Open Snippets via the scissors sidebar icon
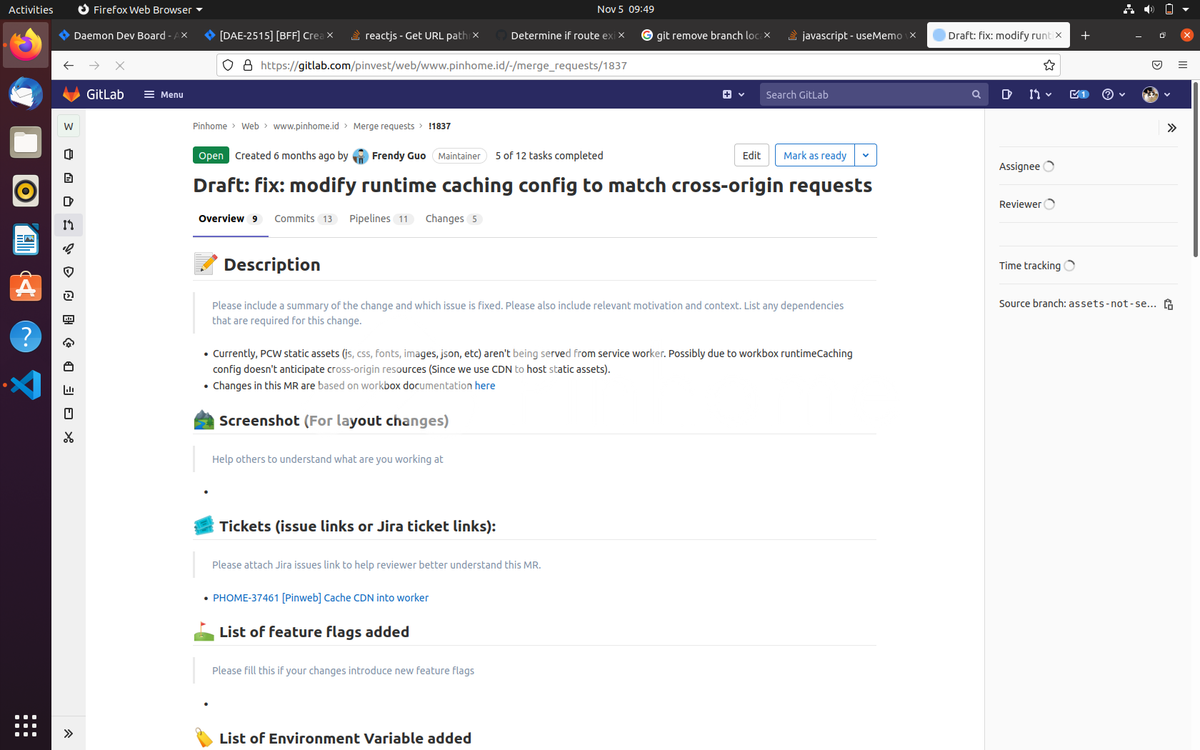1200x750 pixels. tap(68, 437)
